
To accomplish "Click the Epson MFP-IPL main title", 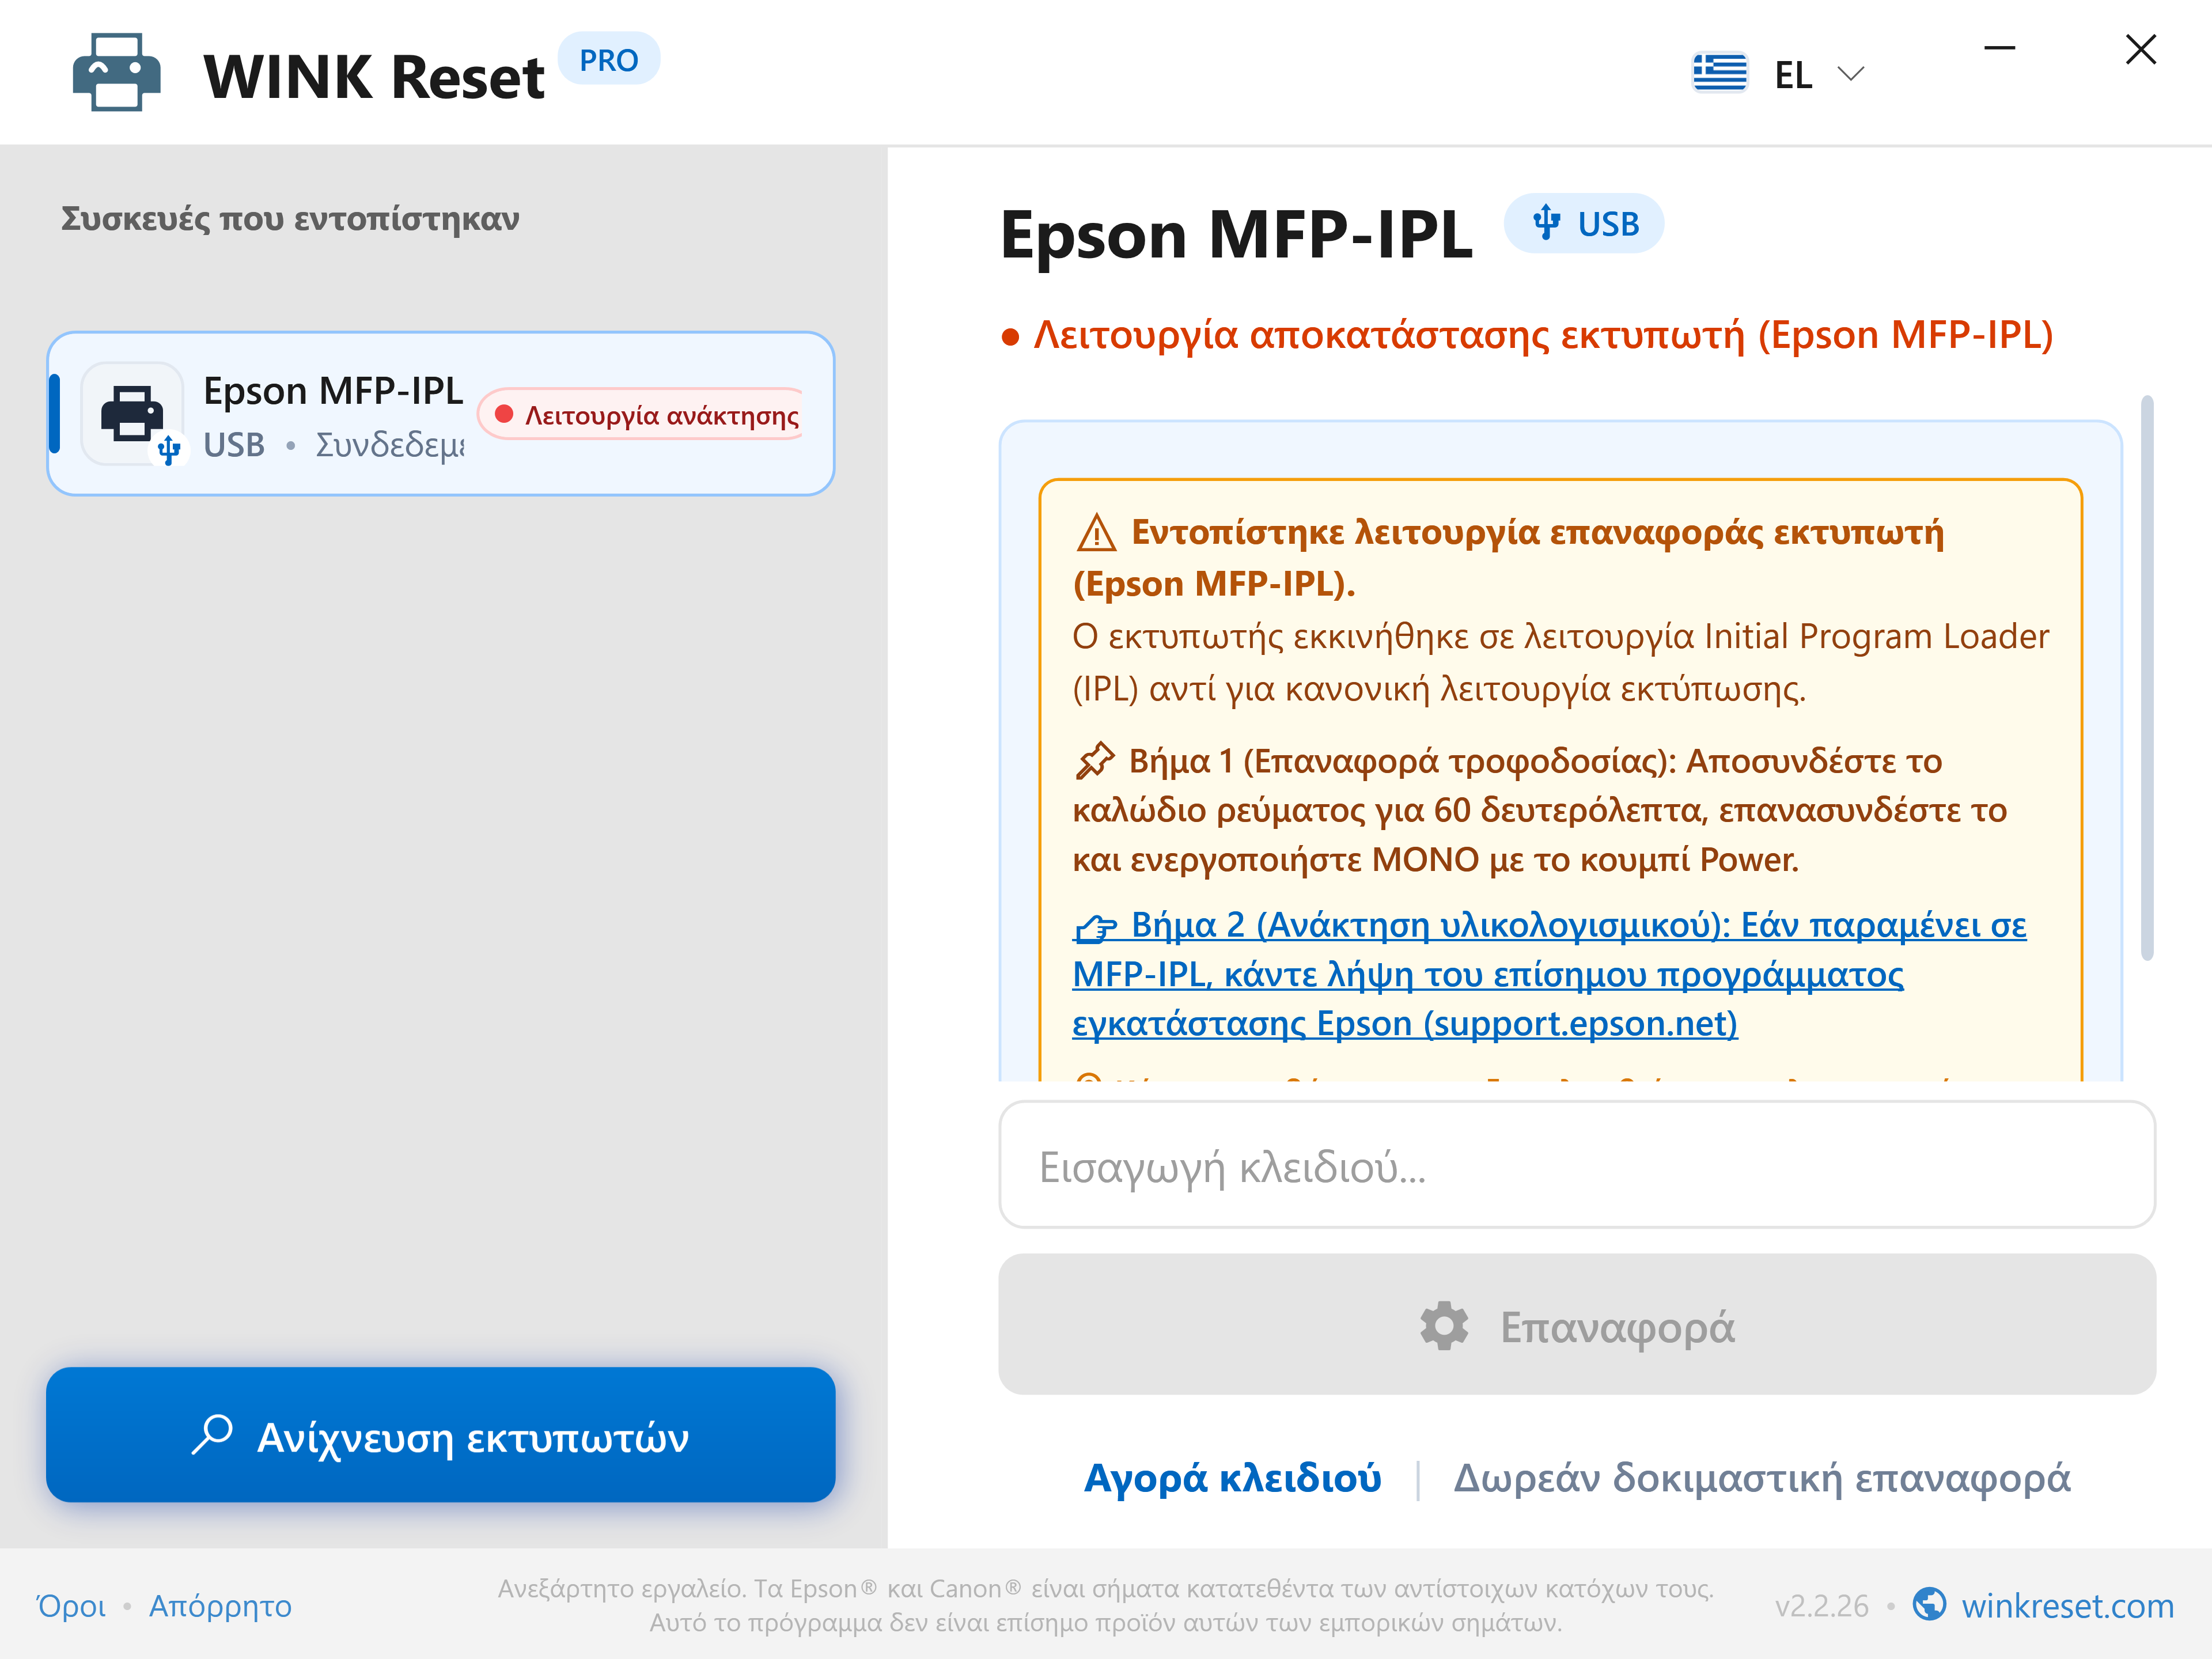I will (1236, 236).
